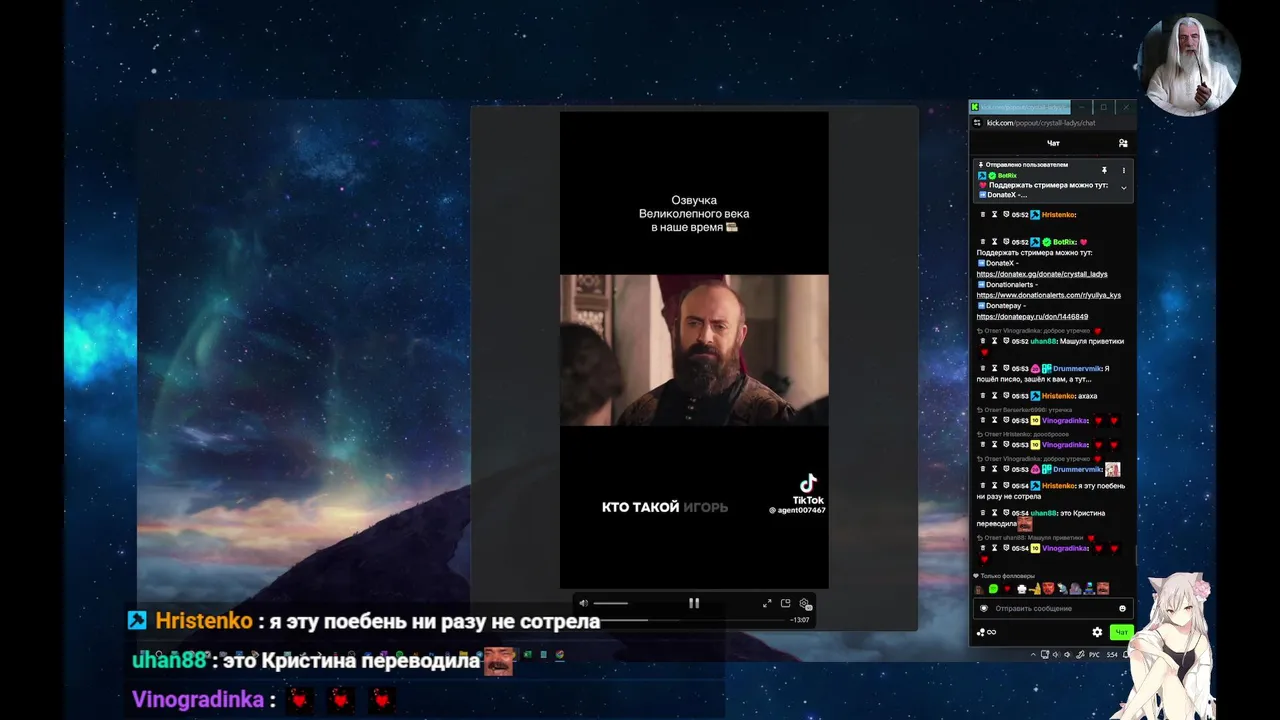Click the -13:07 remaining time label
The height and width of the screenshot is (720, 1280).
tap(800, 620)
